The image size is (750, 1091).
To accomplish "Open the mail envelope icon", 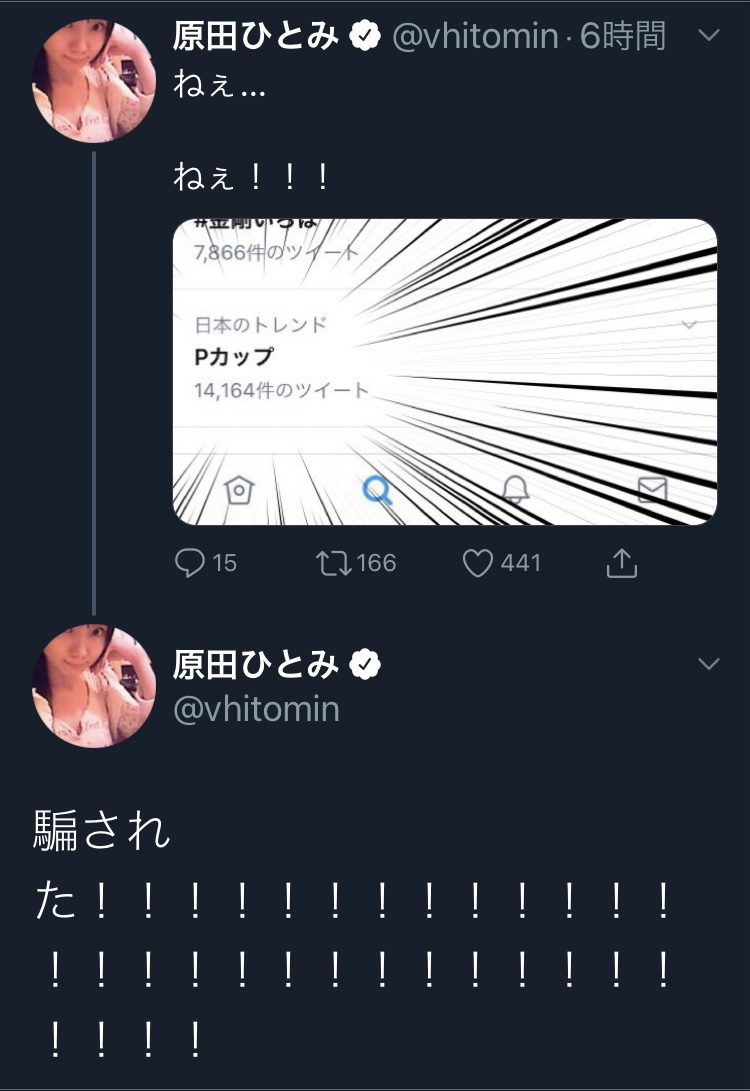I will [x=652, y=488].
